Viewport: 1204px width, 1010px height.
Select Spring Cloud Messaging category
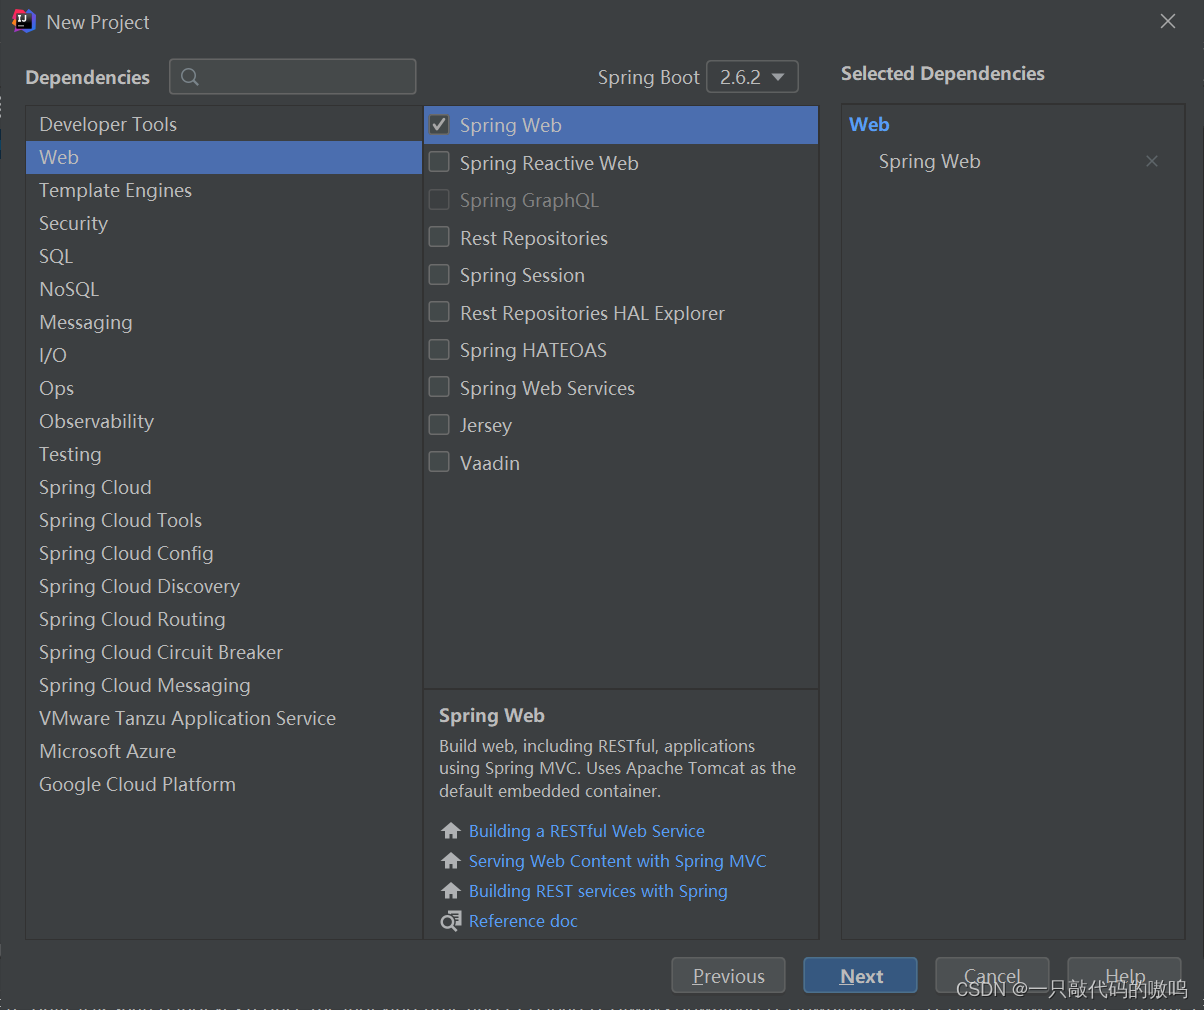223,685
